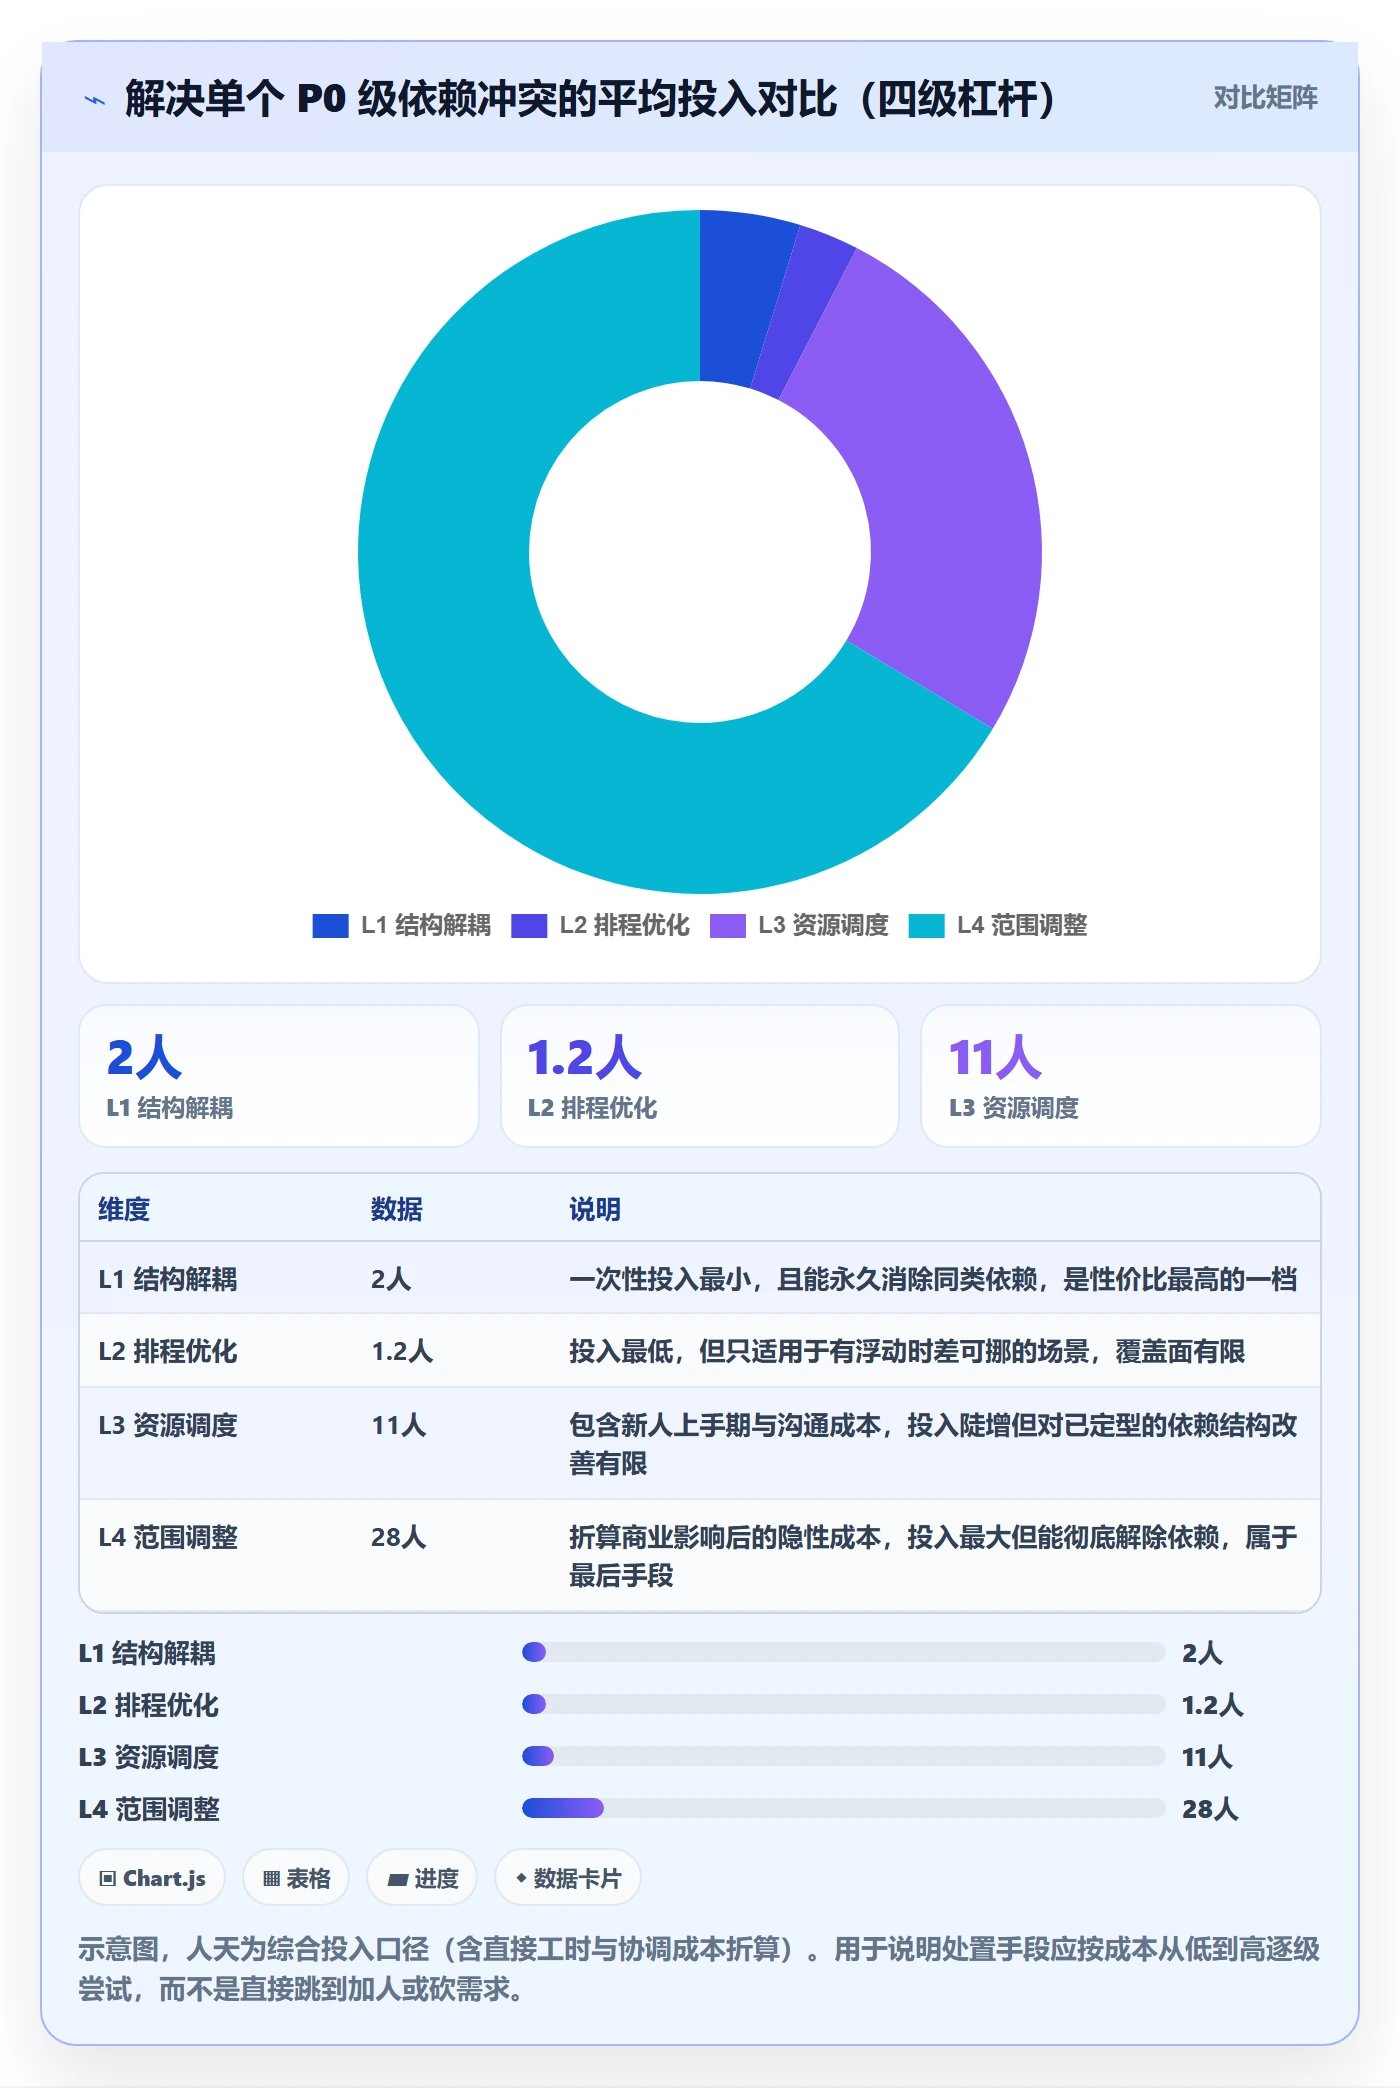
Task: Click the L1 结构解耦 progress row label
Action: pos(148,1653)
